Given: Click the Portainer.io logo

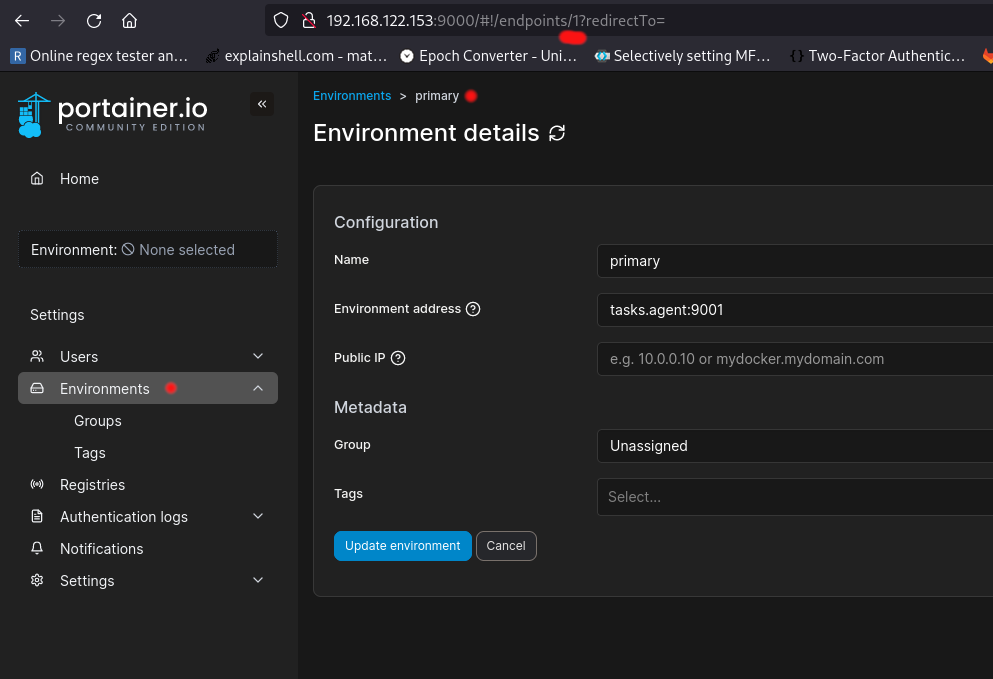Looking at the screenshot, I should pos(113,115).
